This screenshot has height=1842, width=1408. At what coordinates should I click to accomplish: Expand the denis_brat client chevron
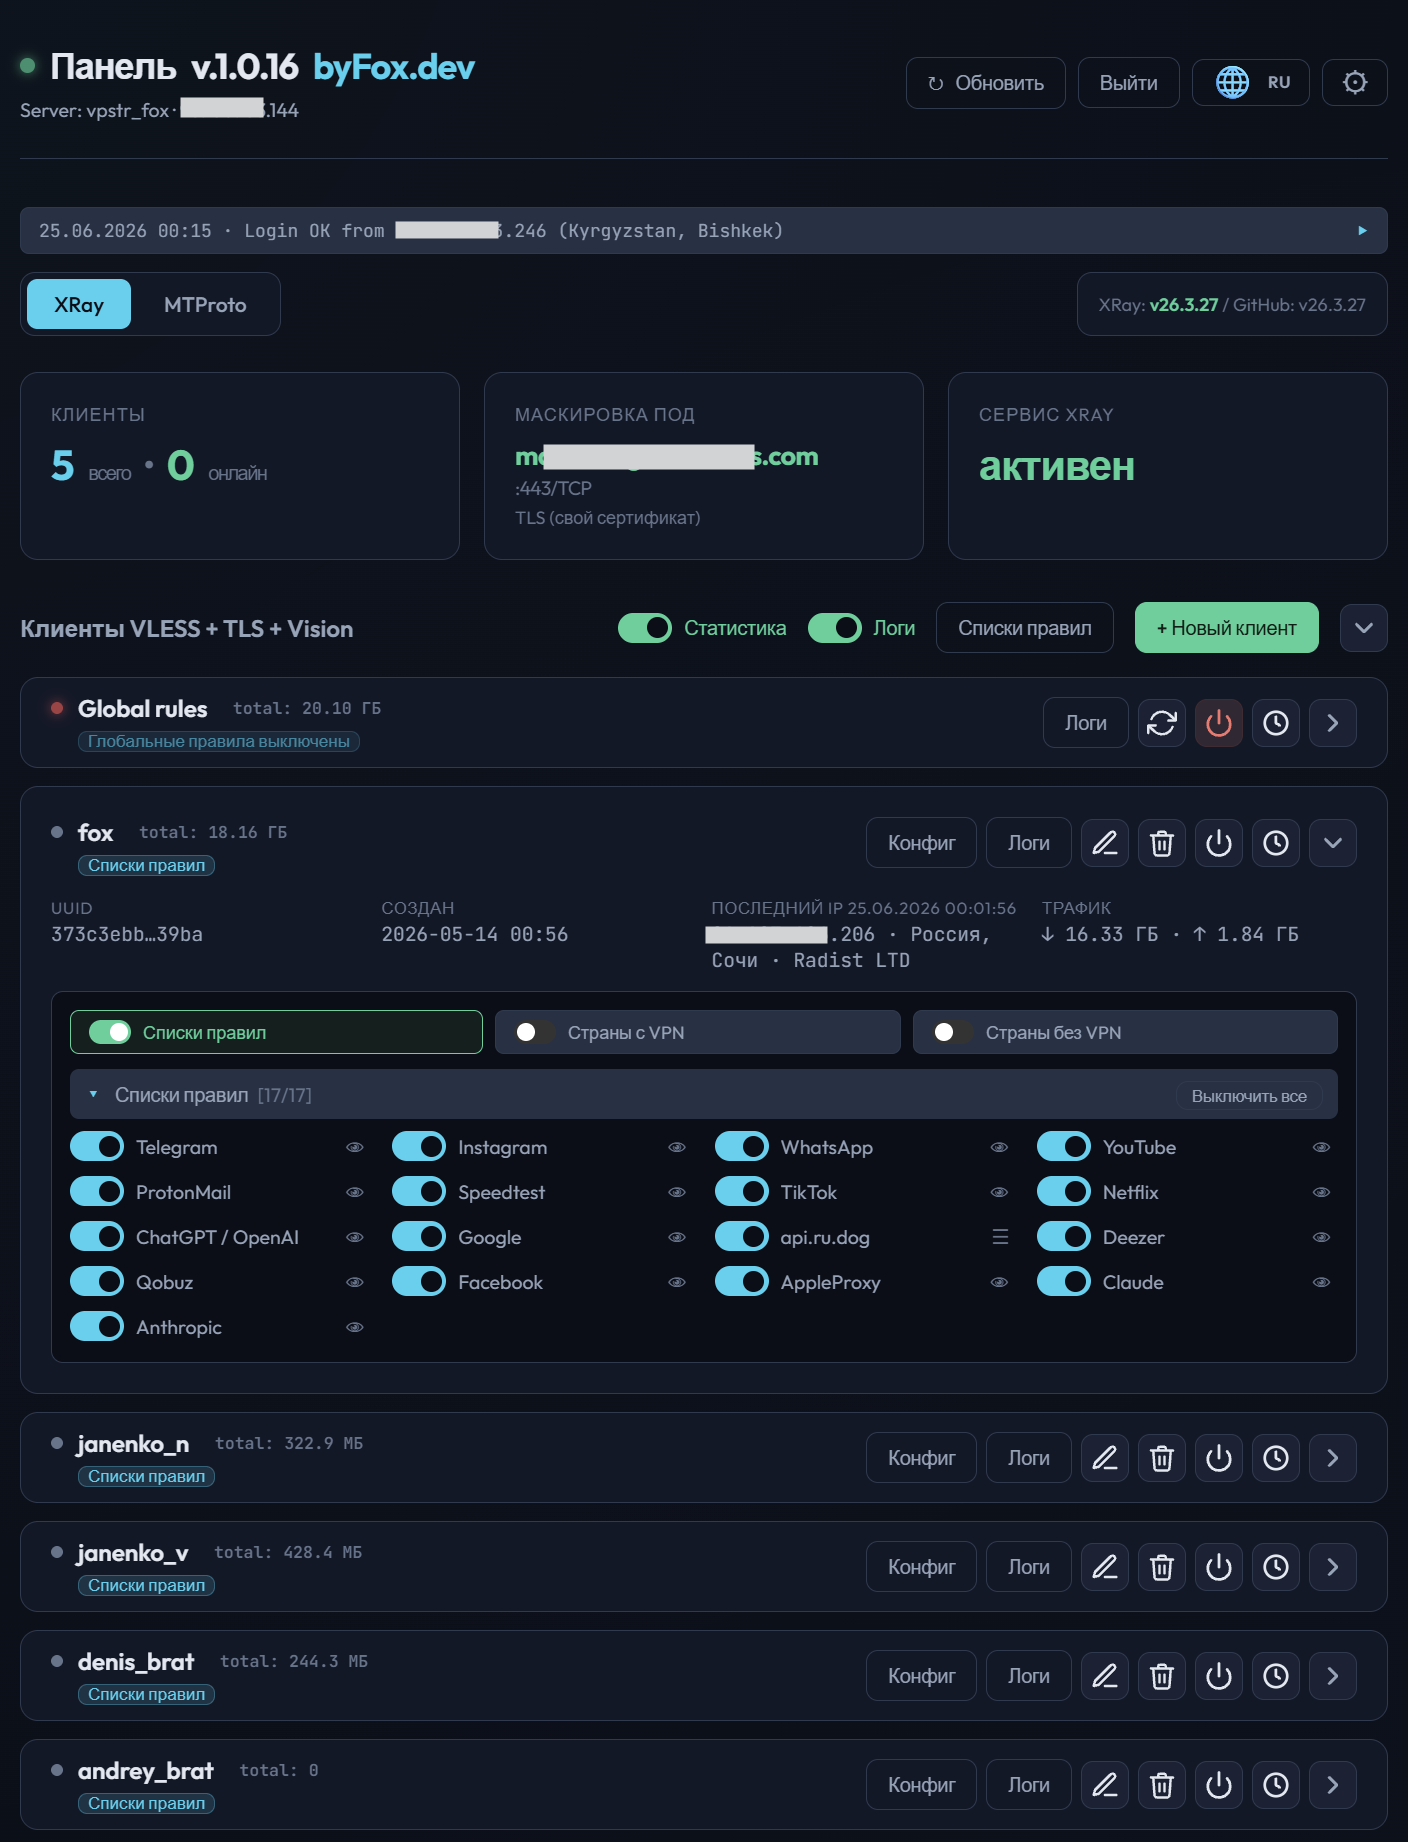coord(1332,1676)
